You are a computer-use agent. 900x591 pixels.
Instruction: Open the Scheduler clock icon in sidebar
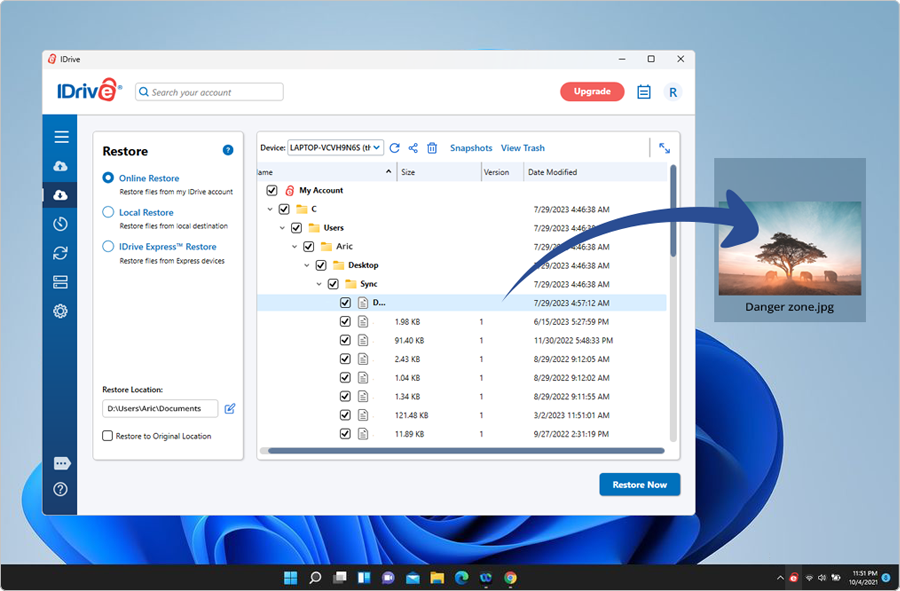click(60, 224)
